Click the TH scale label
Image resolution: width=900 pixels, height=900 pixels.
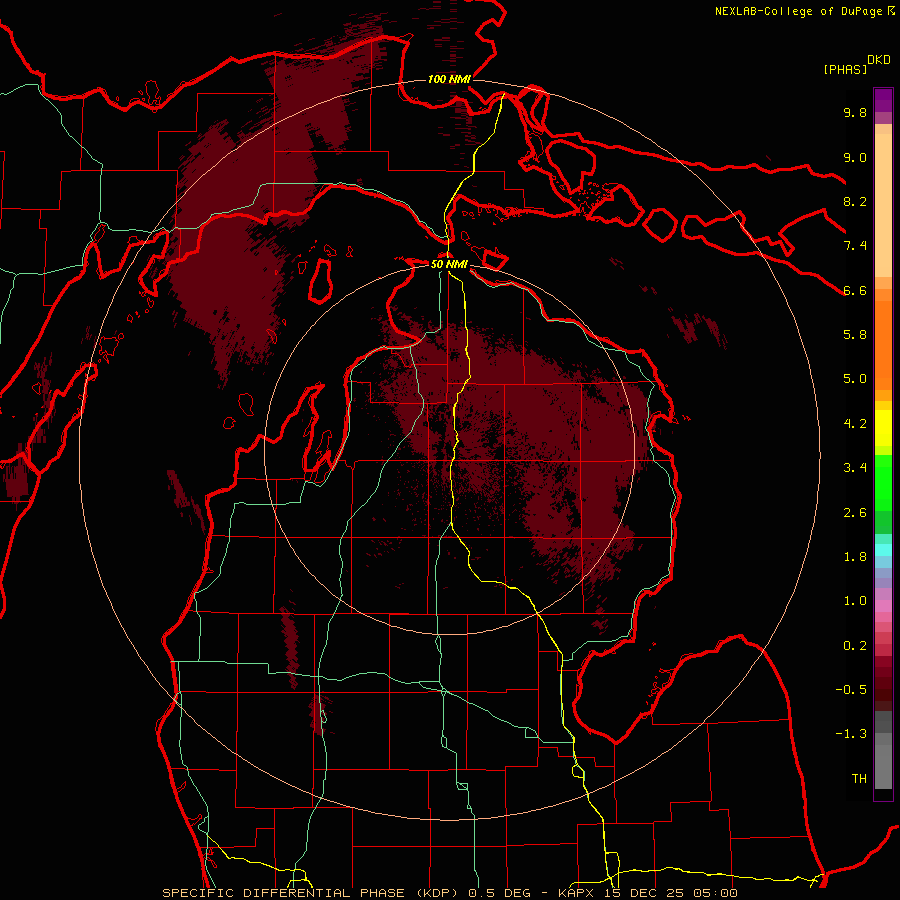859,779
